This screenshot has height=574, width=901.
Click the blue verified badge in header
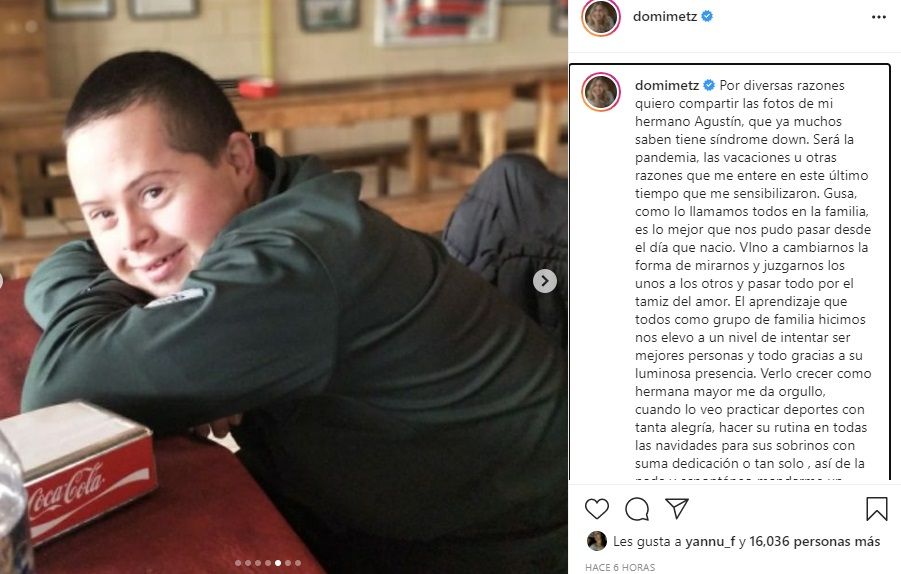707,17
